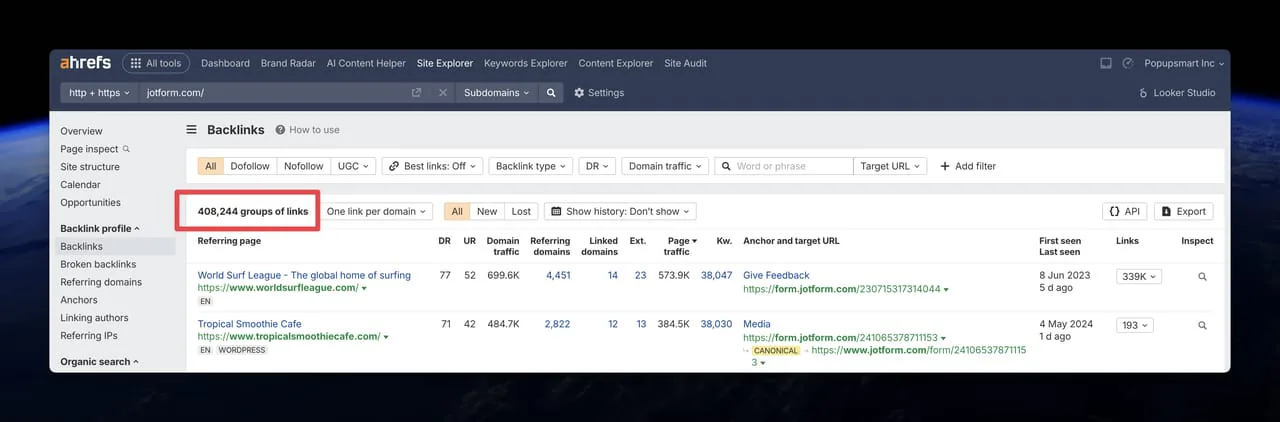This screenshot has width=1280, height=422.
Task: Select the All status toggle
Action: click(457, 211)
